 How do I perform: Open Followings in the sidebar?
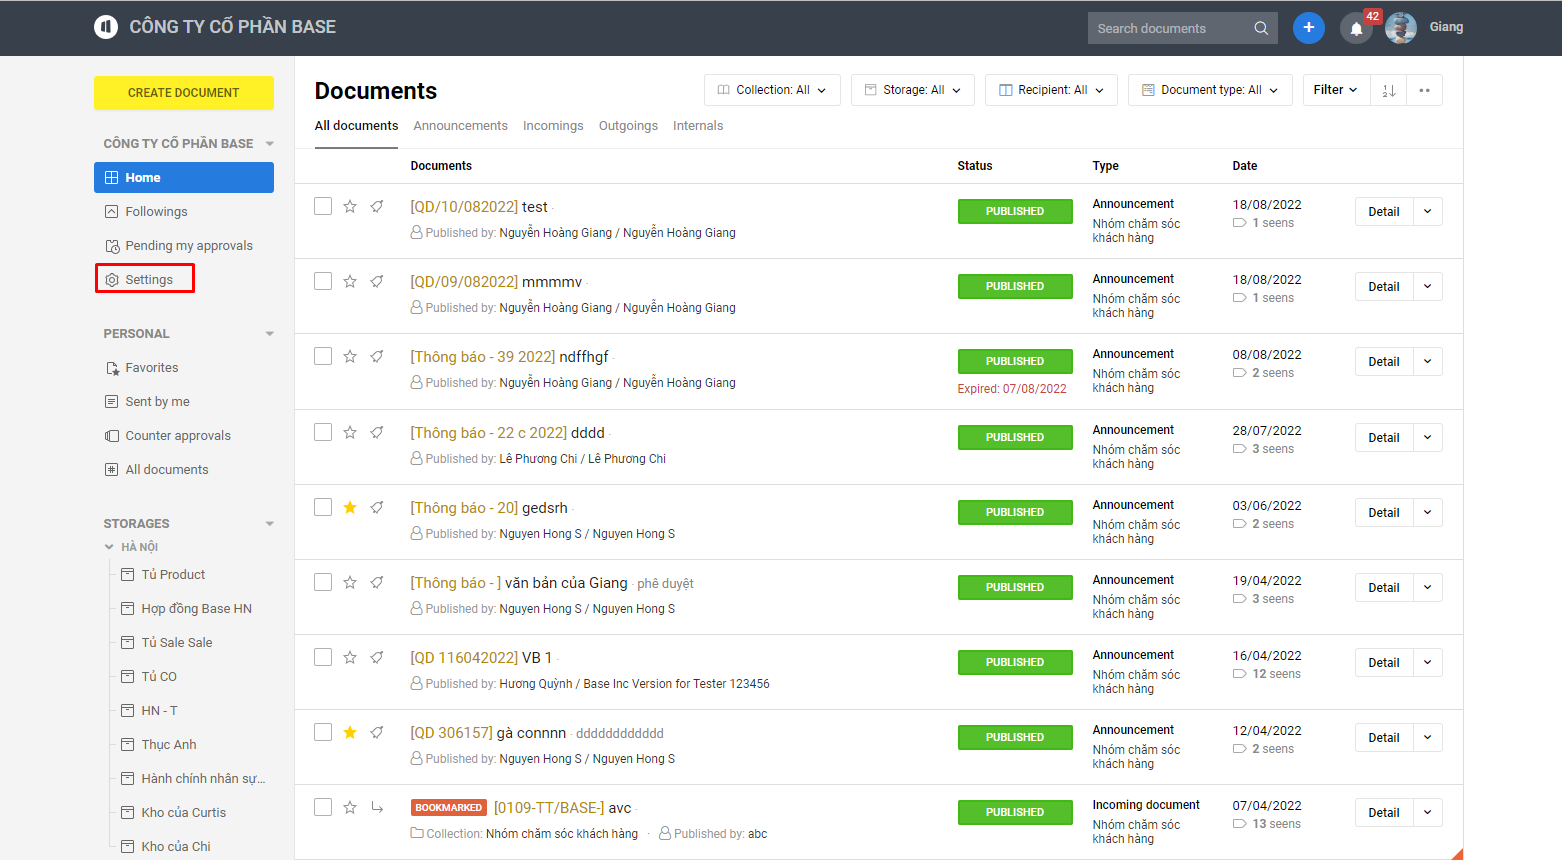coord(156,212)
